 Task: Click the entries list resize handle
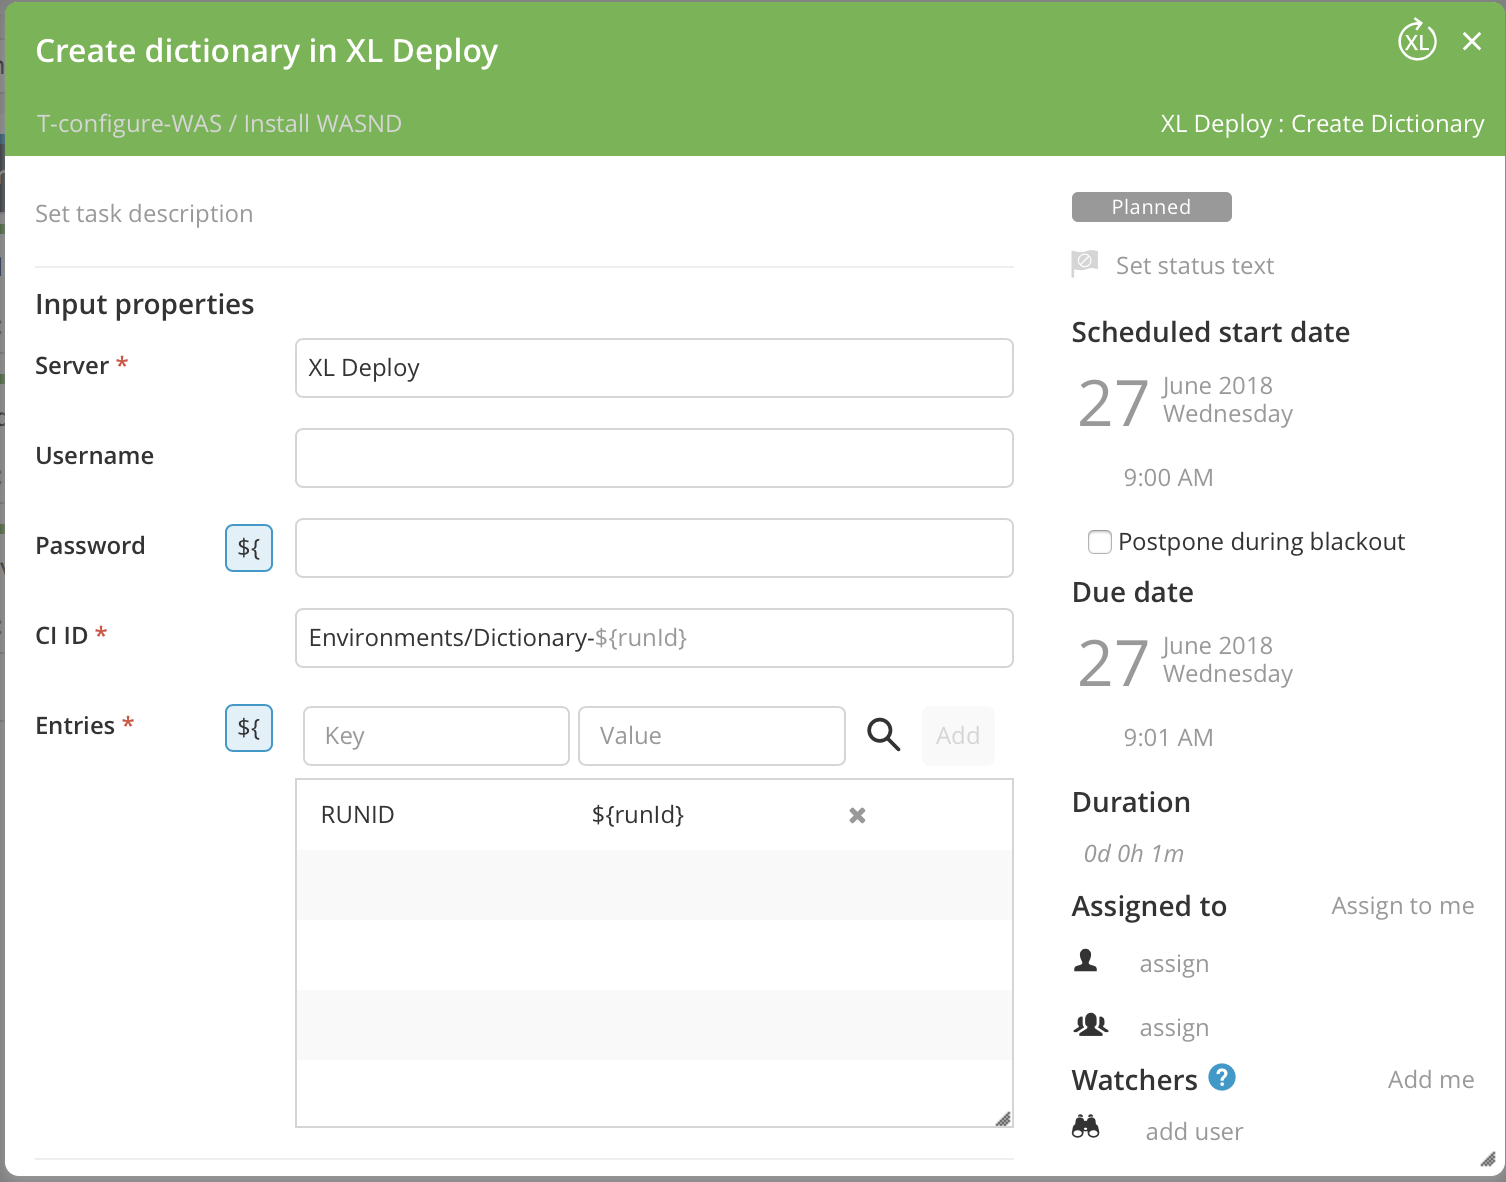coord(1003,1118)
